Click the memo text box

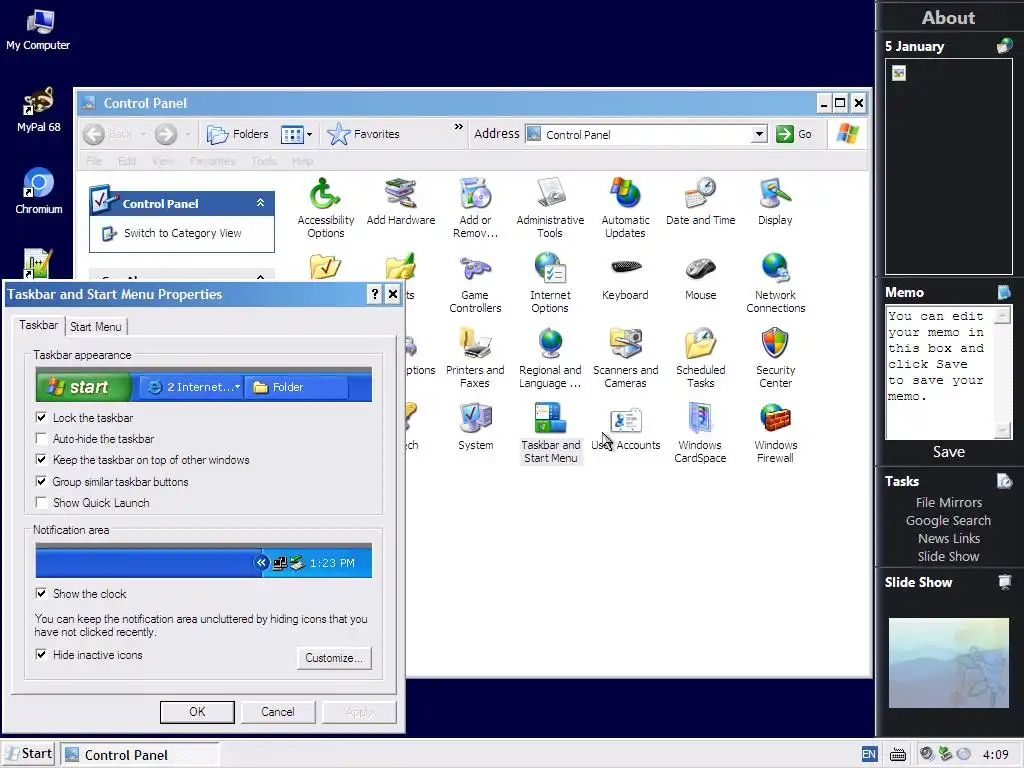click(x=940, y=373)
